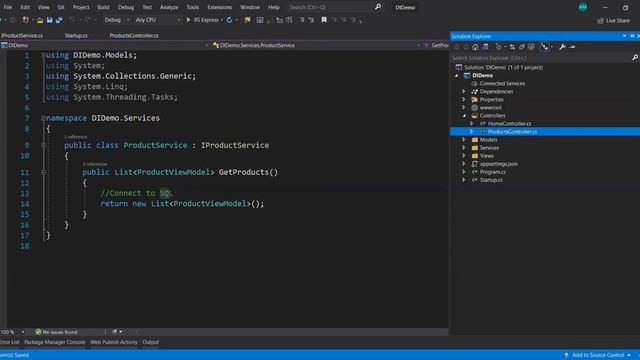Select appsettings.json in Solution Explorer
The image size is (640, 360).
(x=499, y=164)
